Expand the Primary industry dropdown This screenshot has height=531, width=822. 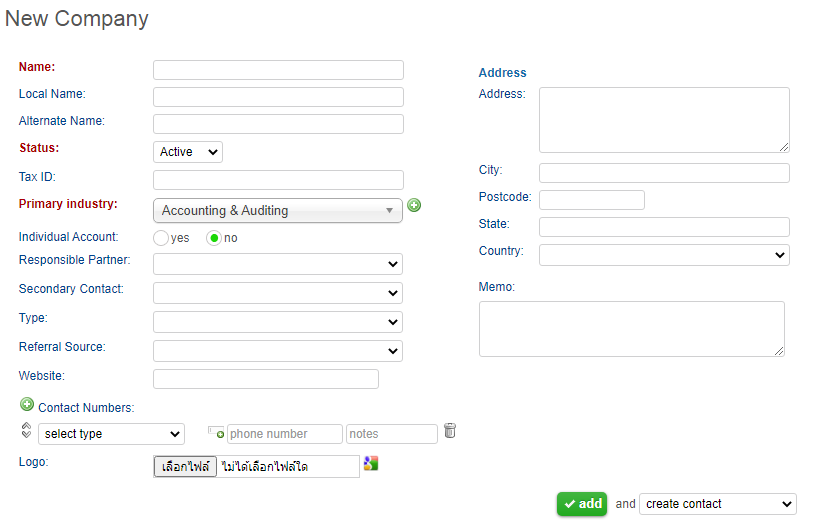tap(278, 211)
